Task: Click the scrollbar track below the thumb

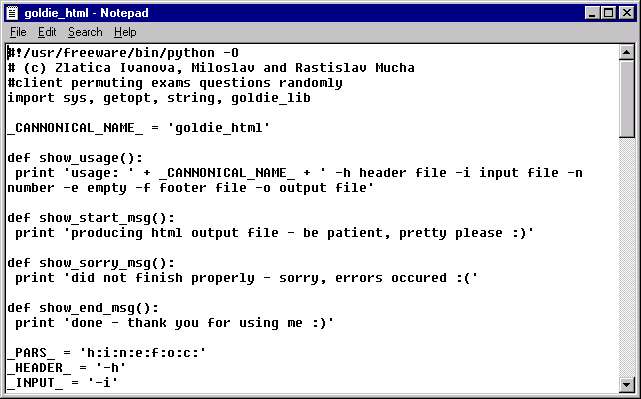Action: point(627,257)
